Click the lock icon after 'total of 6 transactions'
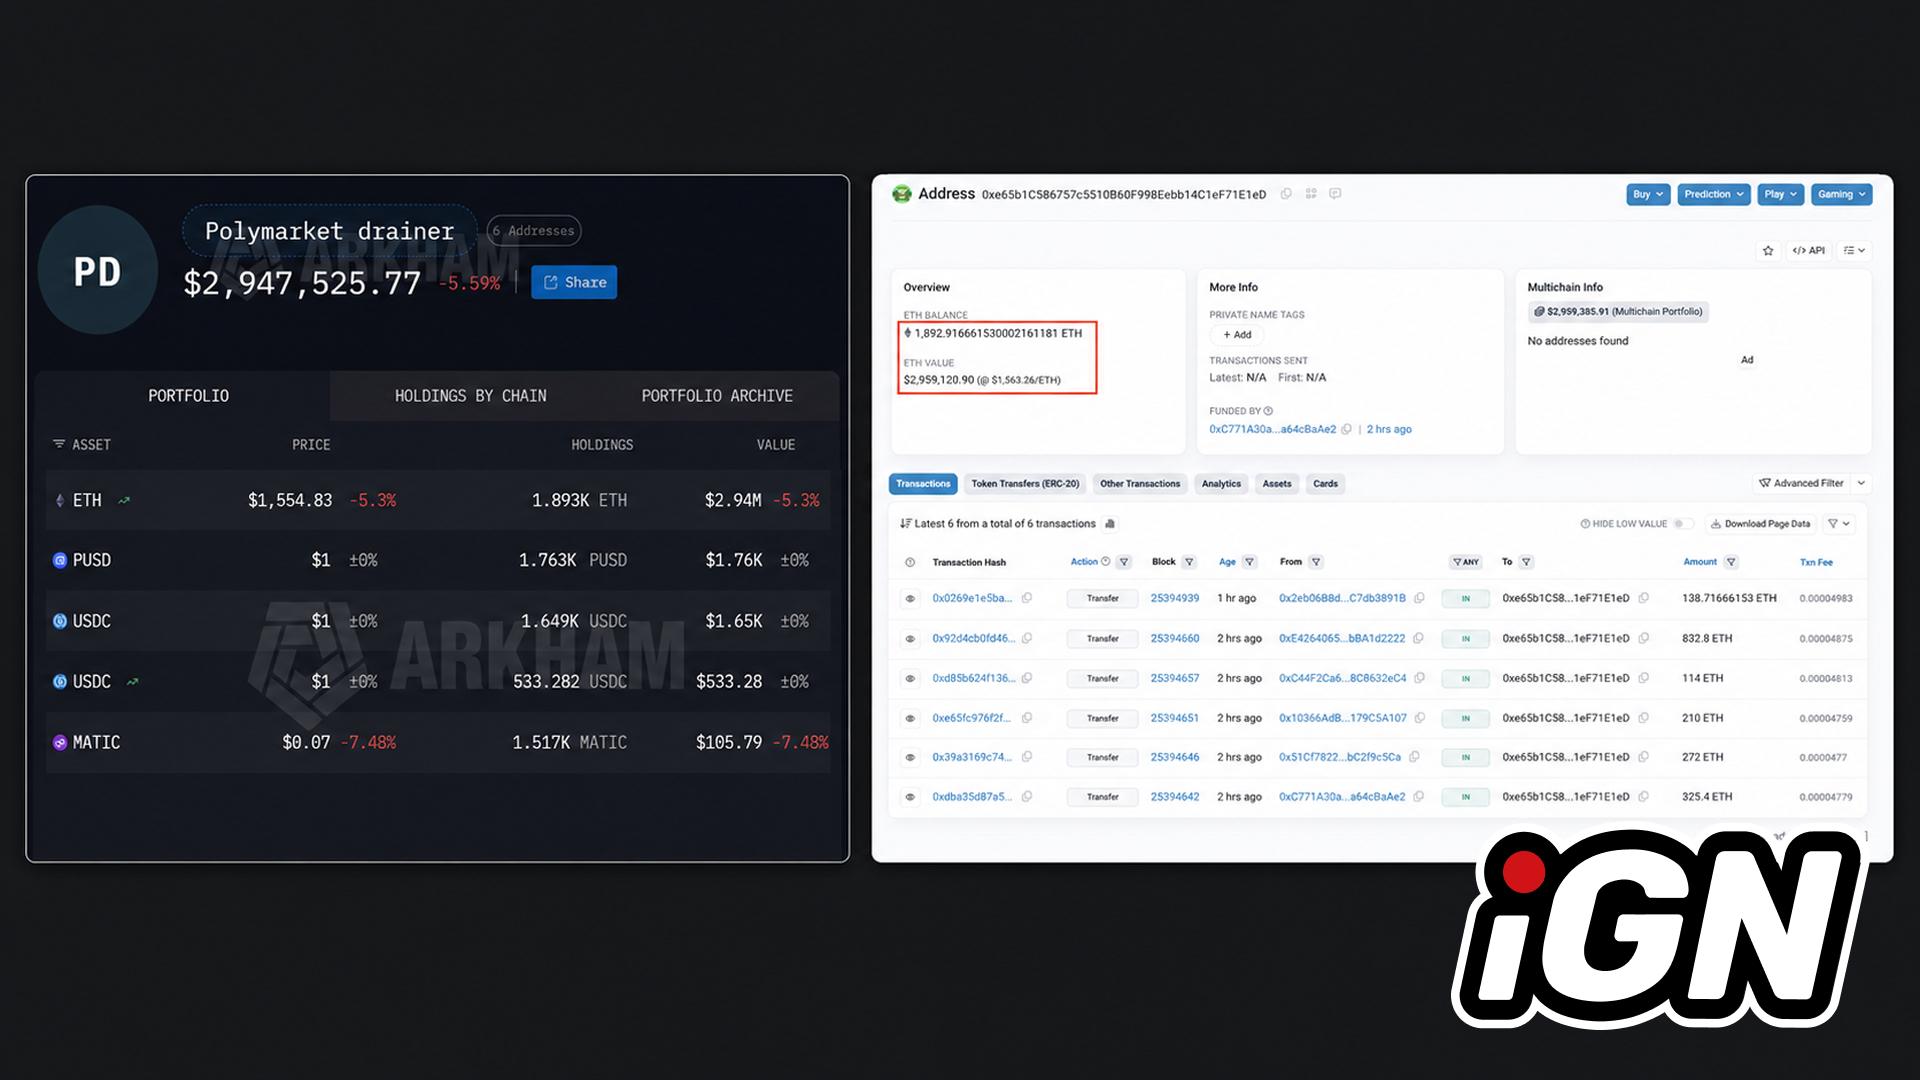This screenshot has width=1920, height=1080. pos(1110,524)
